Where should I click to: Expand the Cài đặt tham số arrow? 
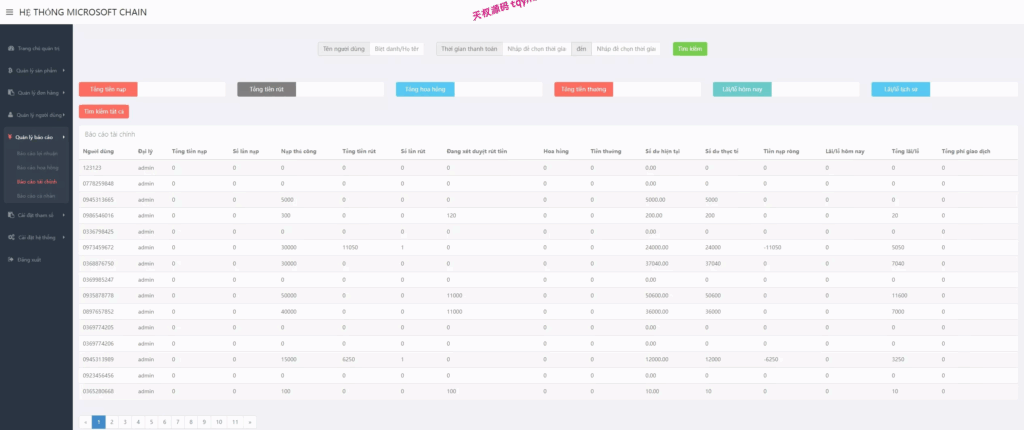[x=63, y=215]
